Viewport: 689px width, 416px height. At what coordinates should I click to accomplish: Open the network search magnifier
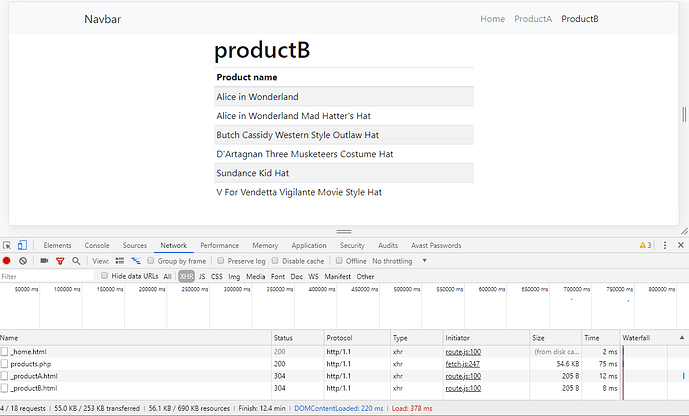coord(75,261)
